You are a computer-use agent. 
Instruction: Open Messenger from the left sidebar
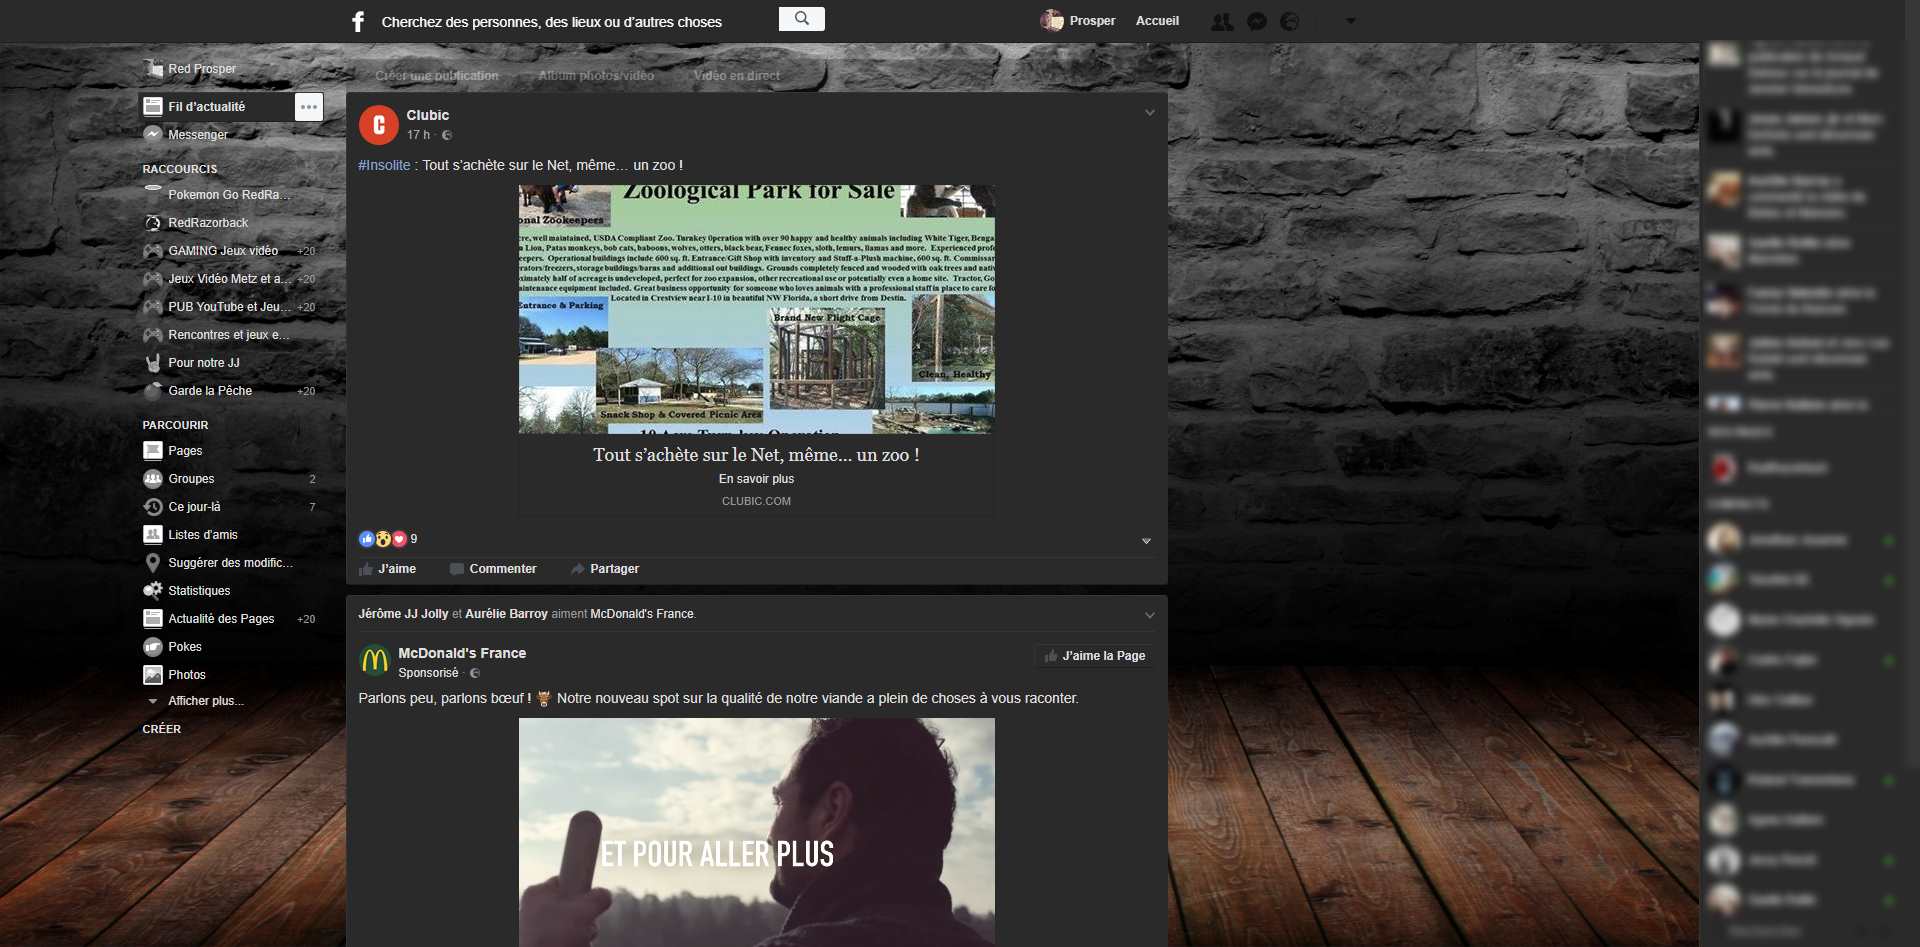186,135
